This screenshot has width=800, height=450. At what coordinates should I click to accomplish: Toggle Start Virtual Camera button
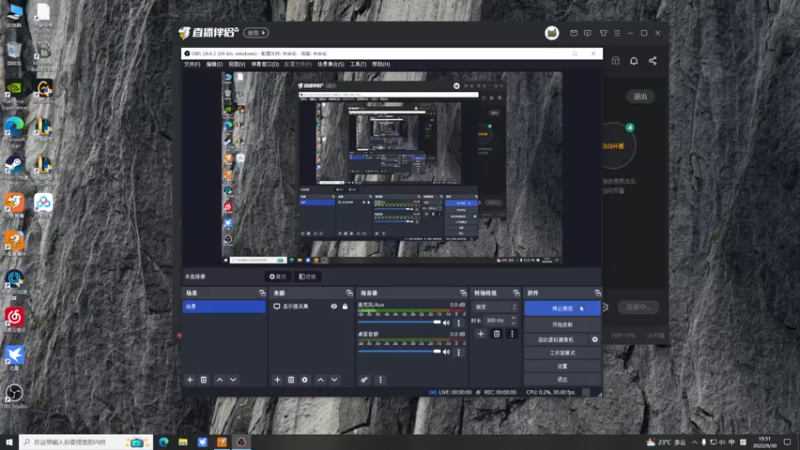pos(556,339)
